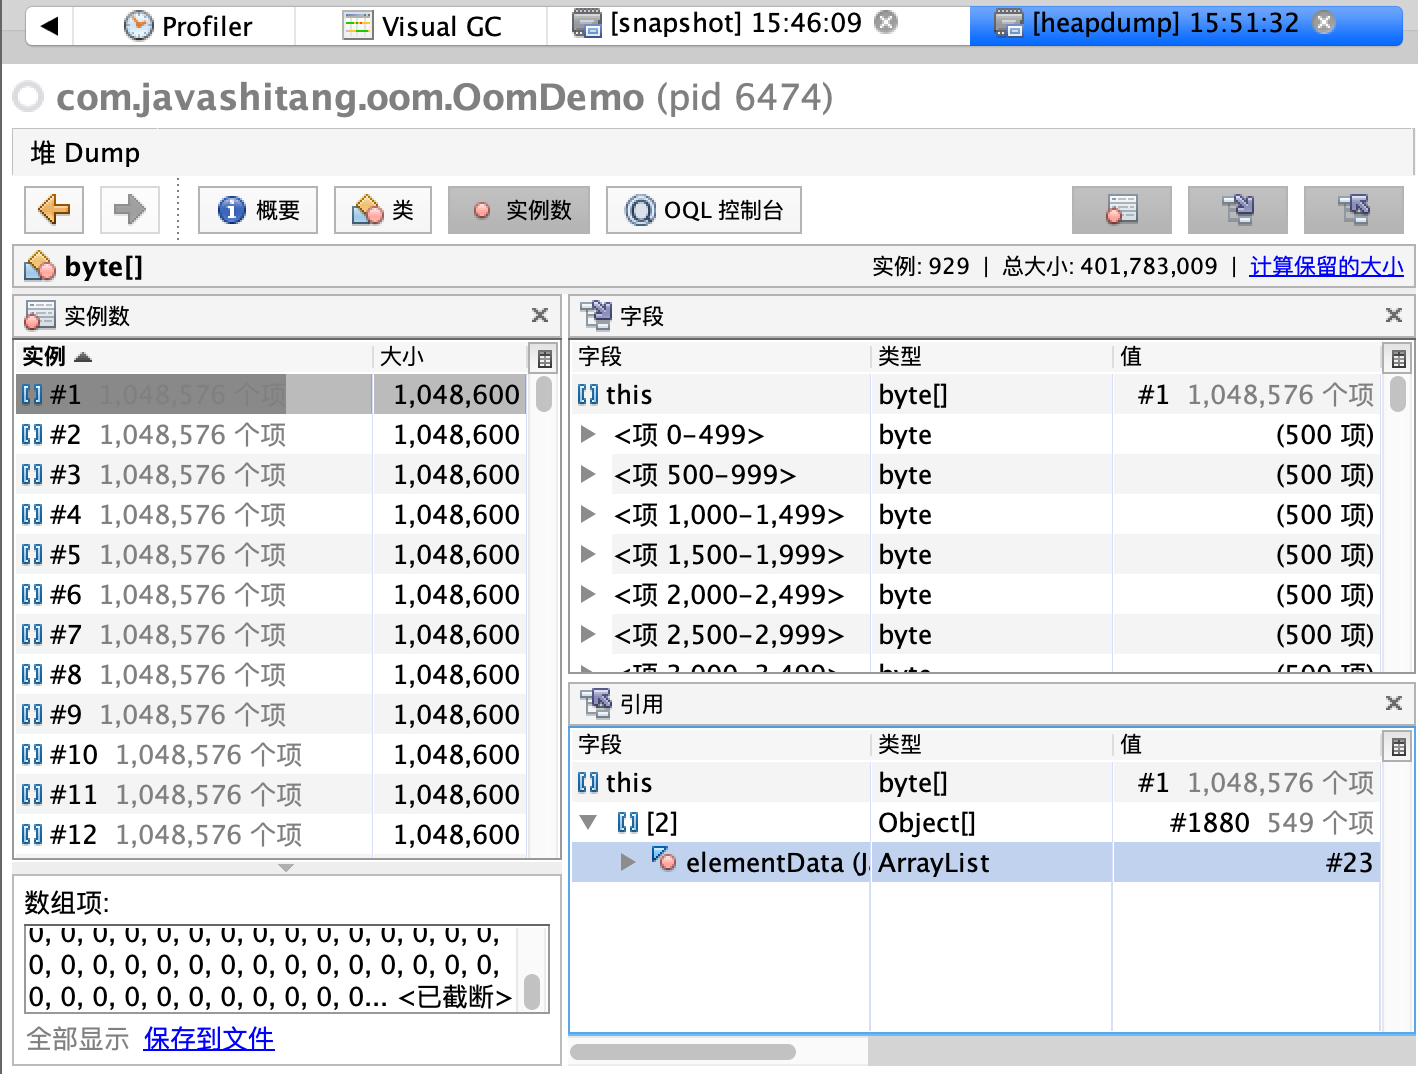
Task: Open references table column chooser icon
Action: coord(1398,745)
